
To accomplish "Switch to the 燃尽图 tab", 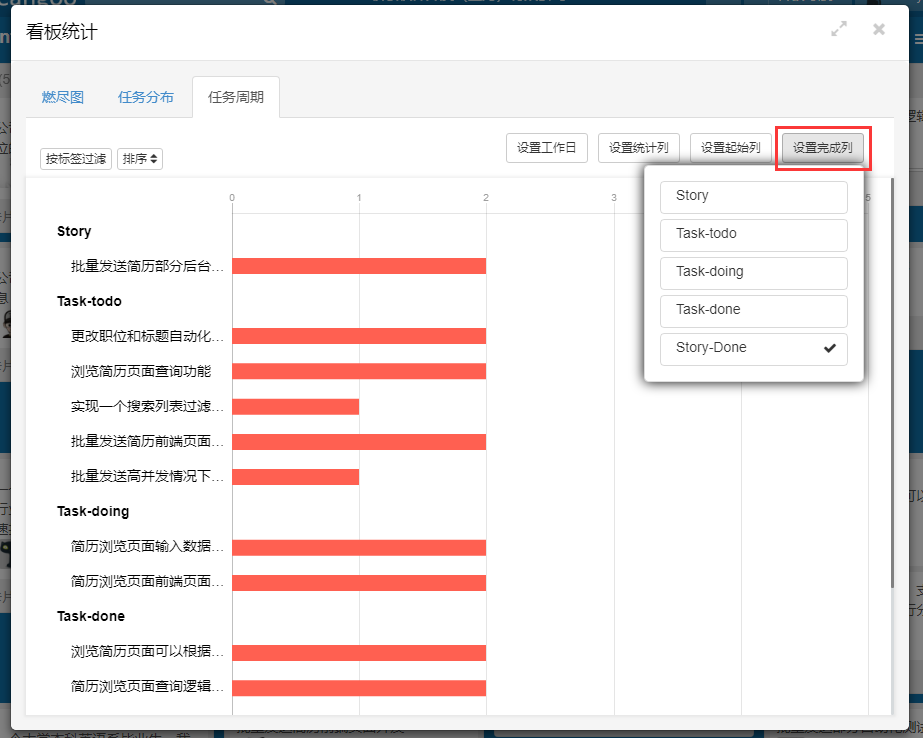I will [x=63, y=97].
